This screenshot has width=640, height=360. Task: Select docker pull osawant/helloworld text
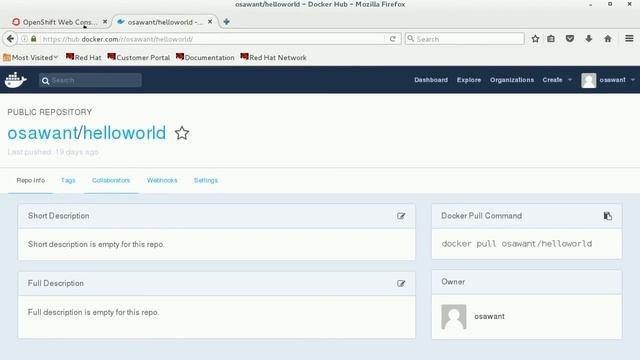point(517,244)
